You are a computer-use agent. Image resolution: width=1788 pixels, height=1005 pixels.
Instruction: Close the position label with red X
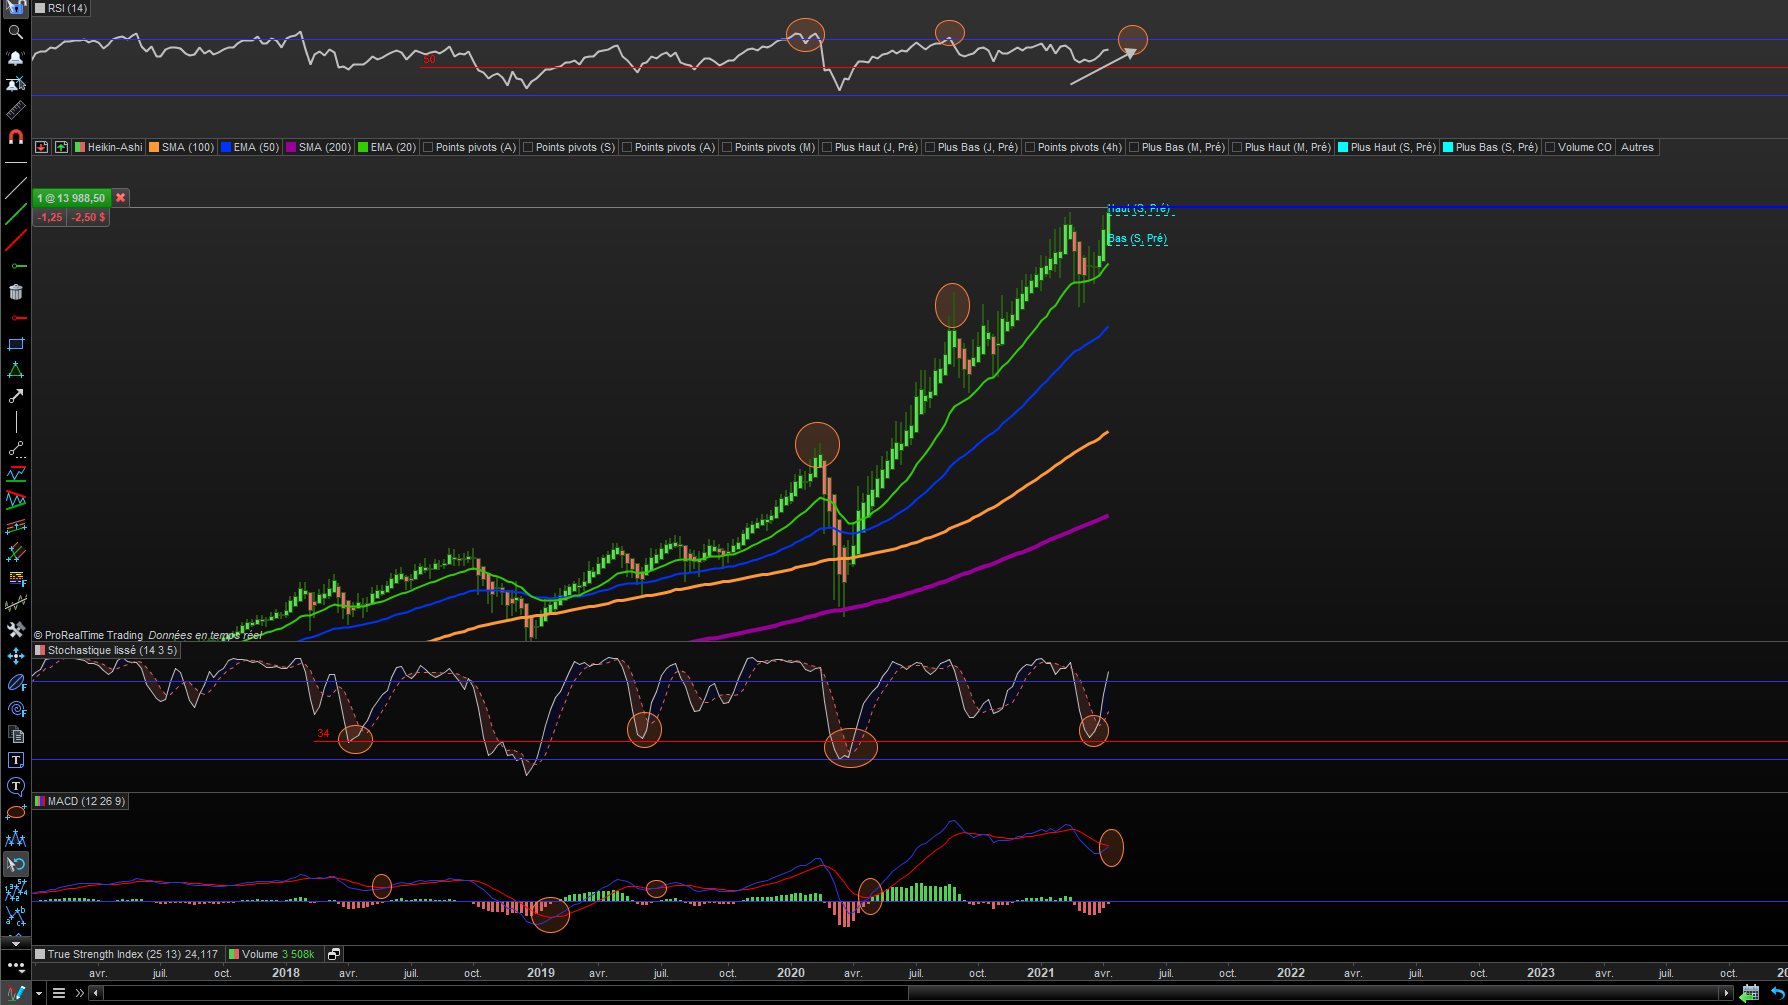tap(121, 198)
